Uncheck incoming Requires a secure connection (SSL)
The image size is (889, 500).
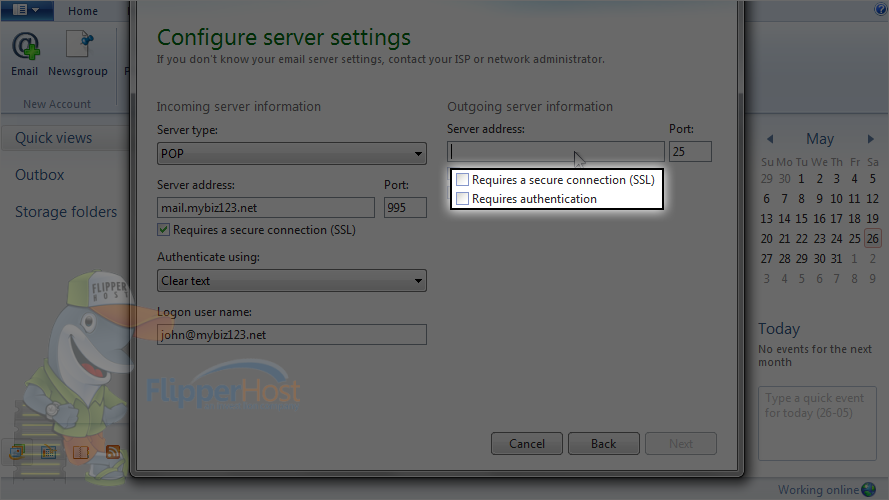click(x=163, y=230)
